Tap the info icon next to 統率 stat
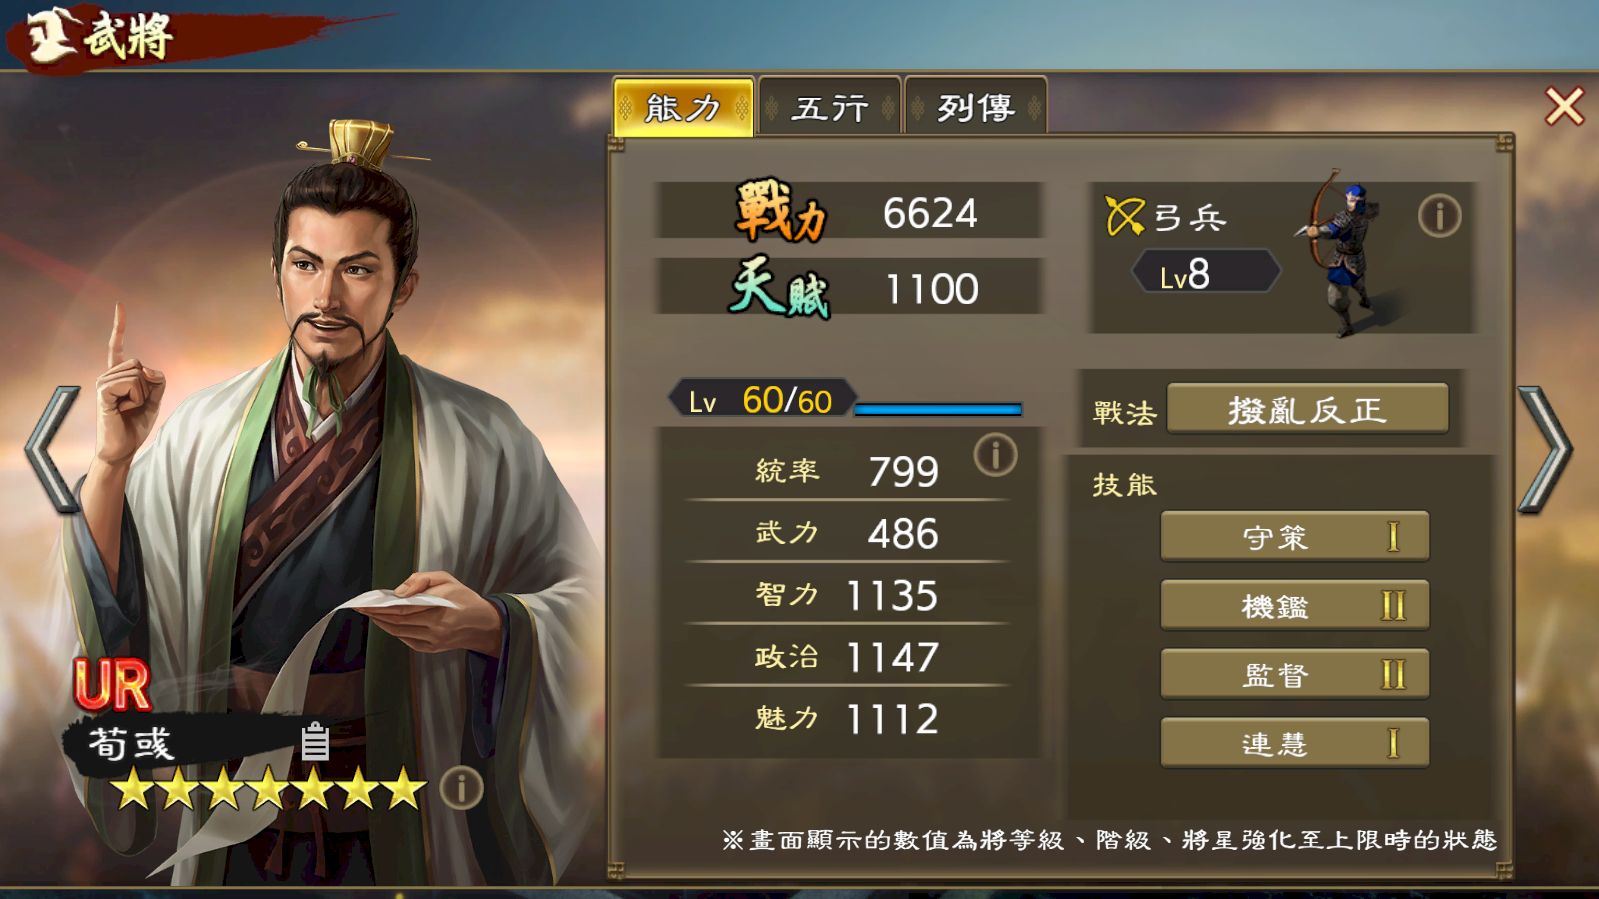 (x=995, y=455)
